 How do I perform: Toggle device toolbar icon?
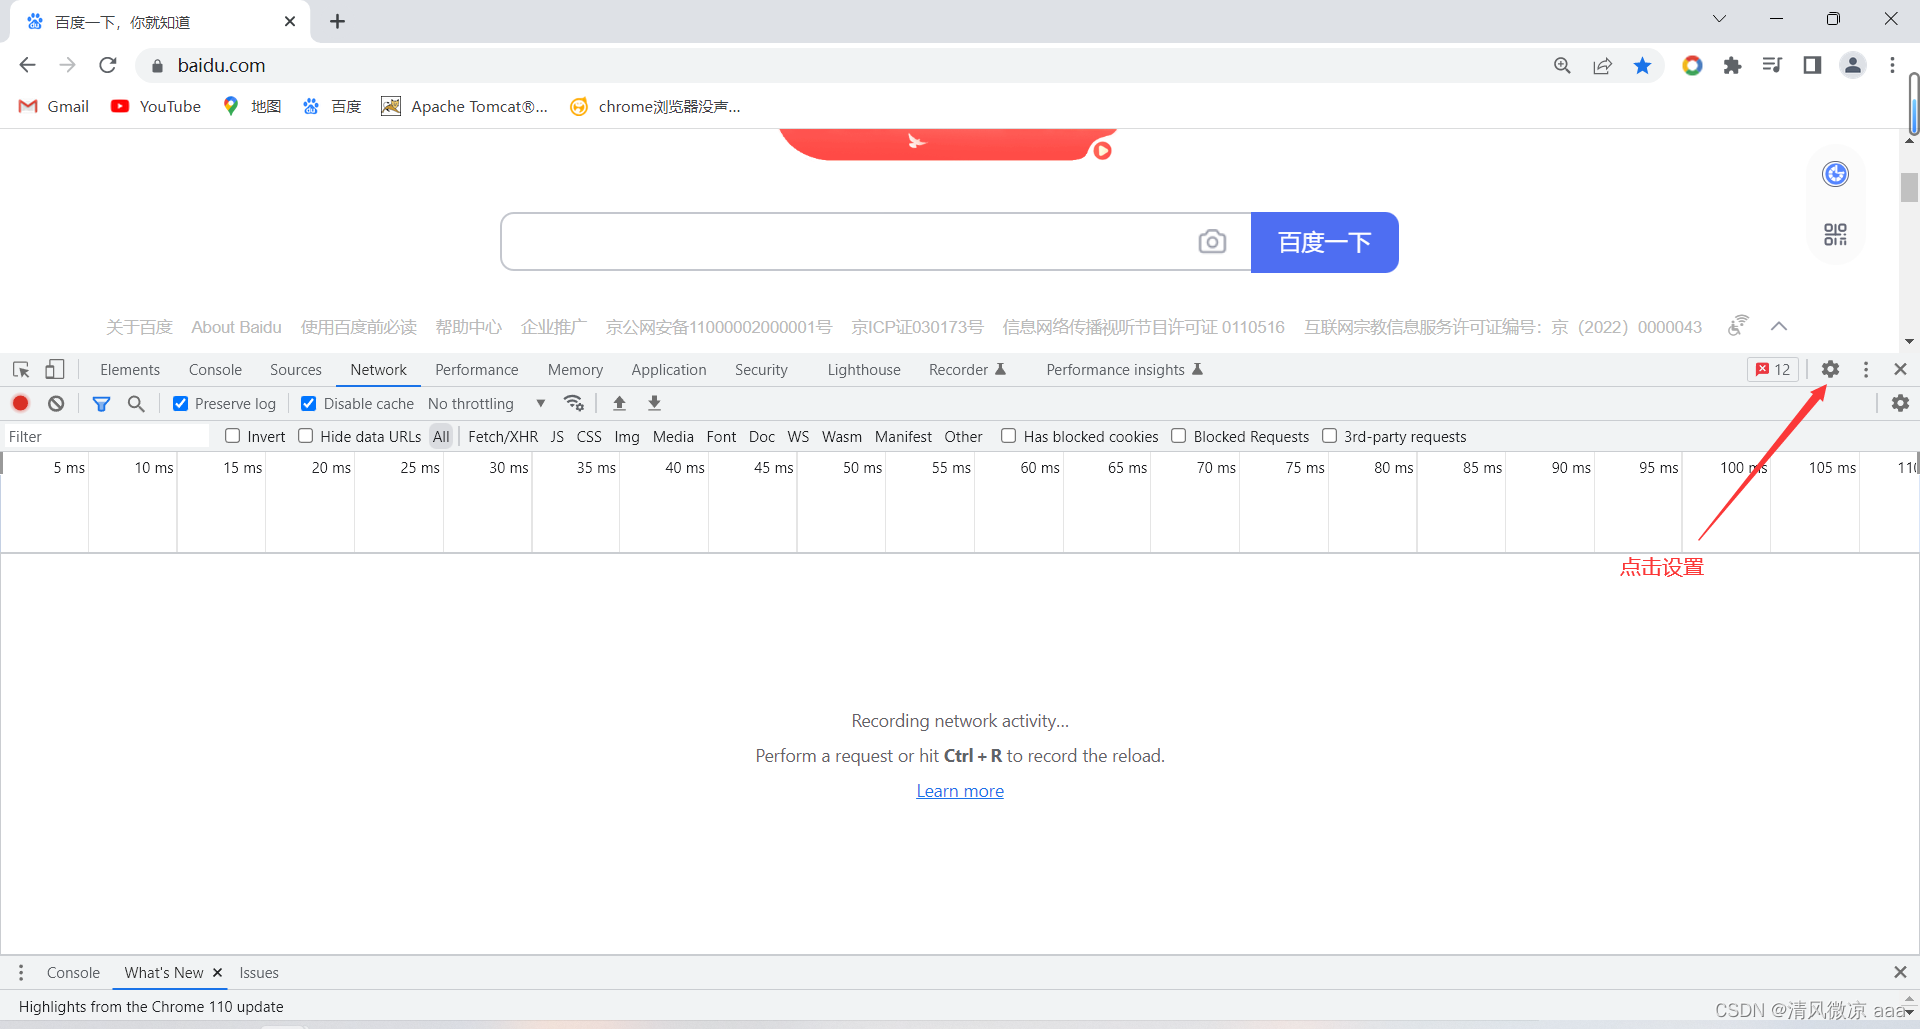click(55, 369)
